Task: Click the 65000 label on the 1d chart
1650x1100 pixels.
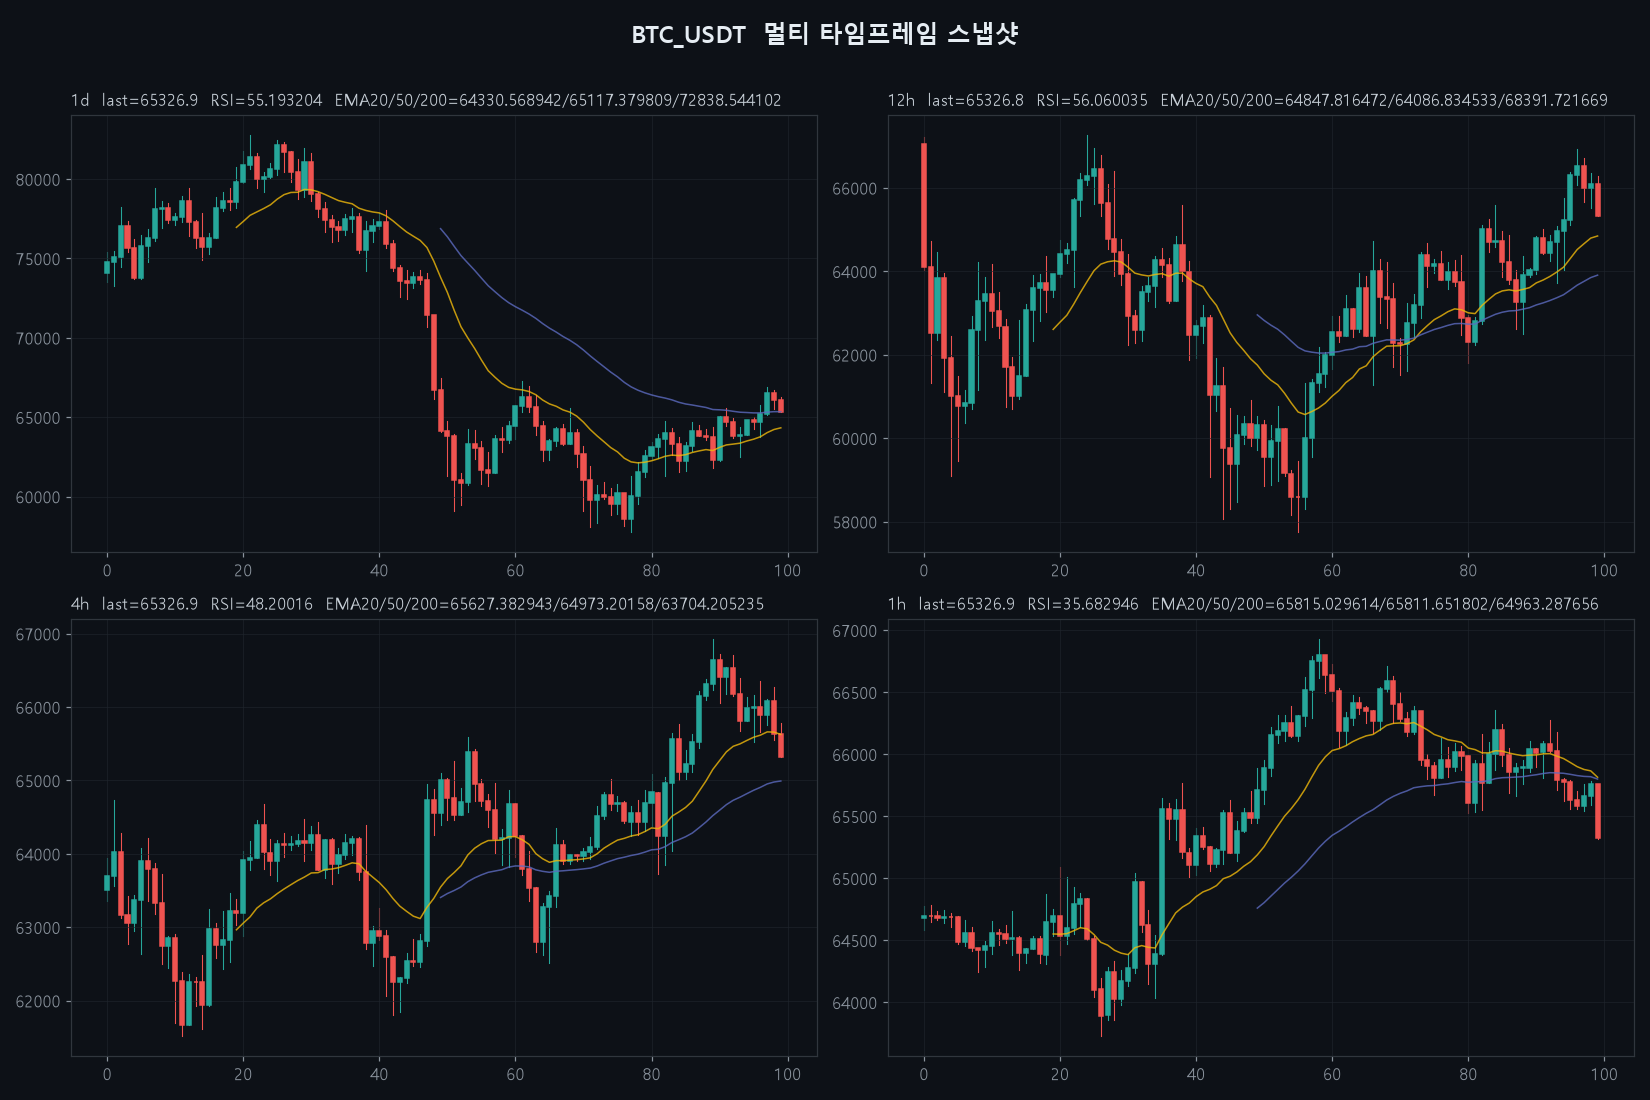Action: [x=38, y=418]
